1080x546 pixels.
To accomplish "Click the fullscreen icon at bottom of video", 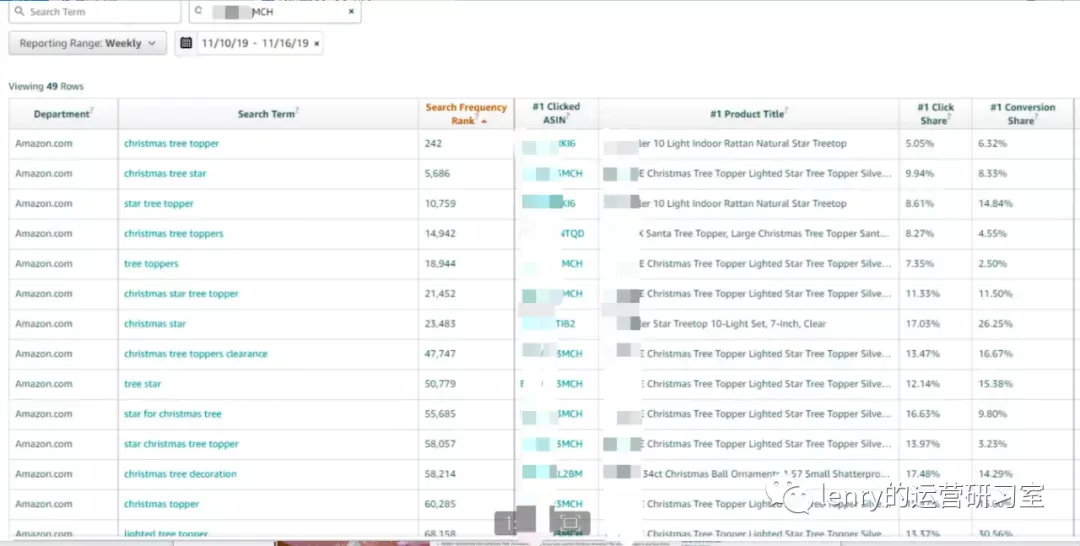I will [x=570, y=523].
